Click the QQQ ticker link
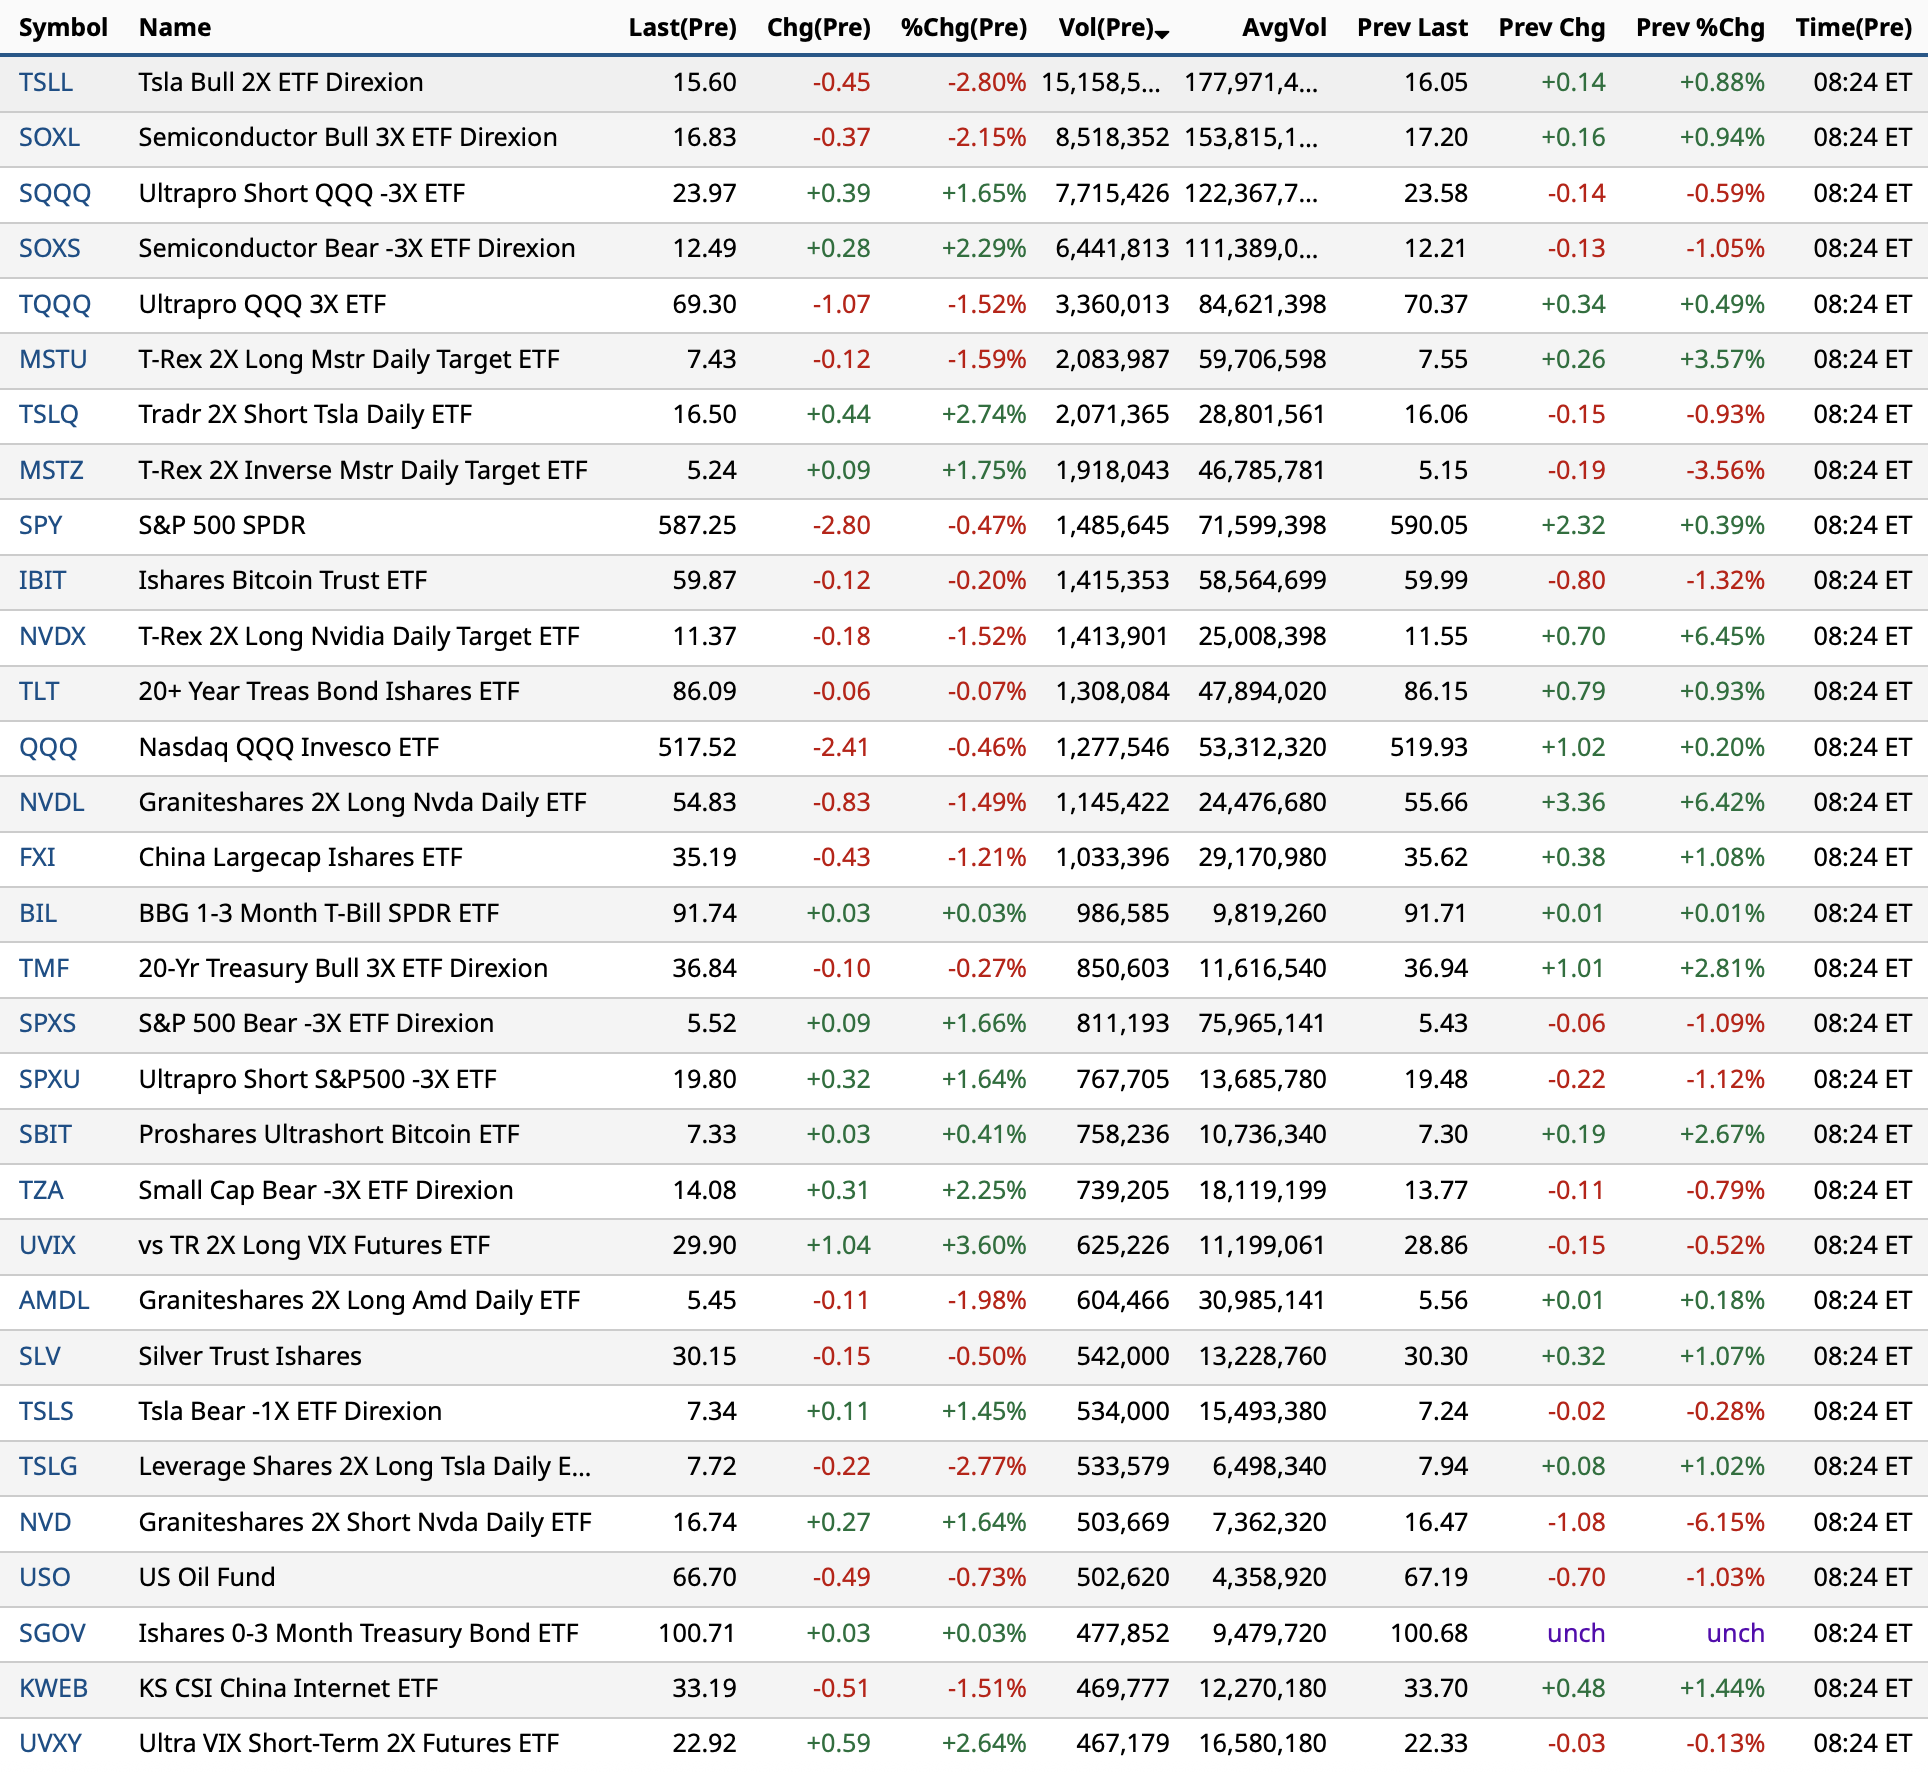This screenshot has width=1928, height=1772. point(48,747)
